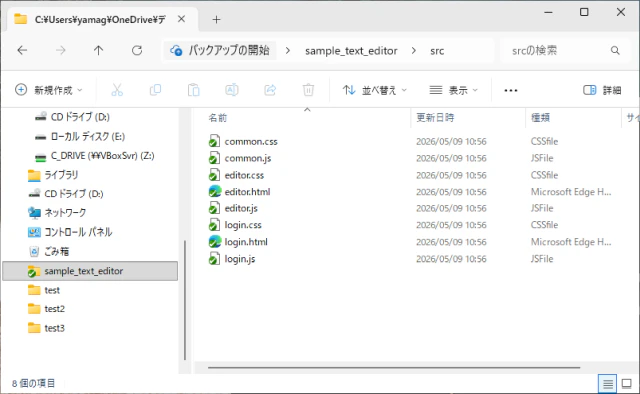Screen dimensions: 640x394
Task: Select the login.css file
Action: (x=243, y=225)
